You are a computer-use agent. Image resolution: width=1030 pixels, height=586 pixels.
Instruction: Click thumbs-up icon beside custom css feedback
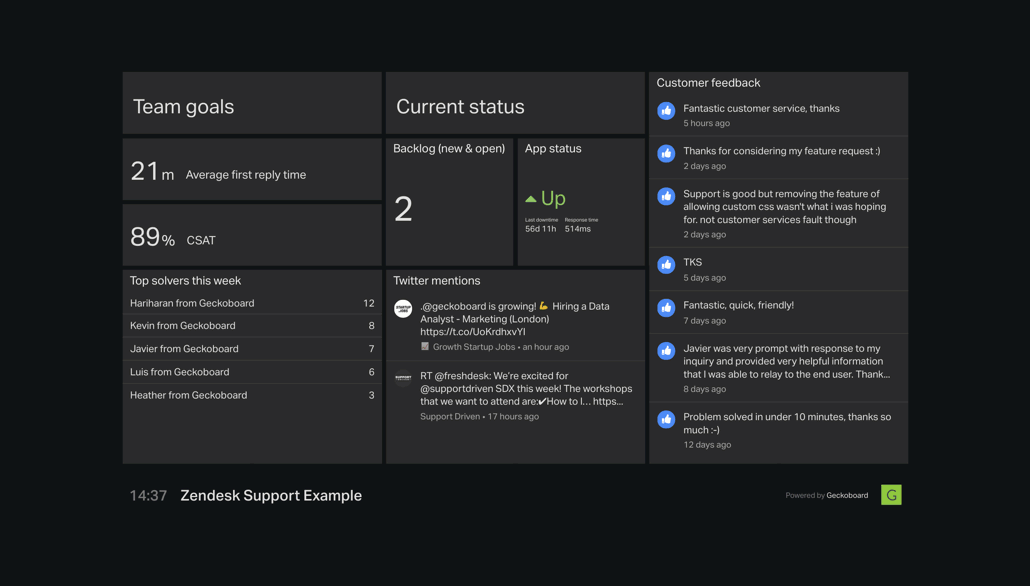click(666, 196)
